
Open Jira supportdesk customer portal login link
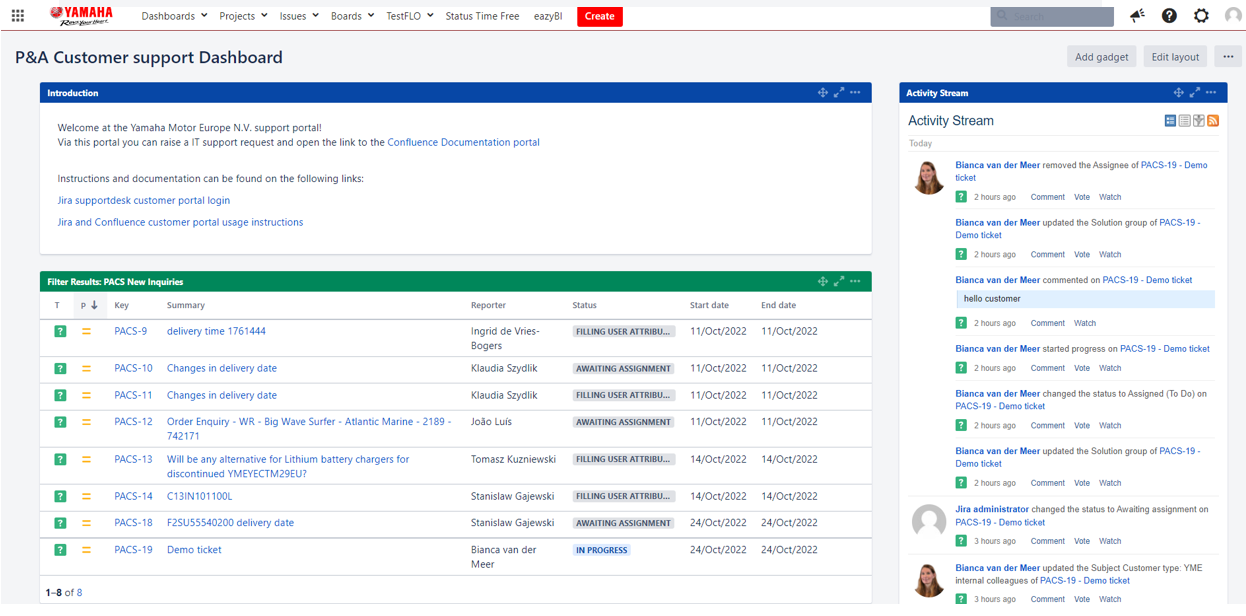click(144, 201)
